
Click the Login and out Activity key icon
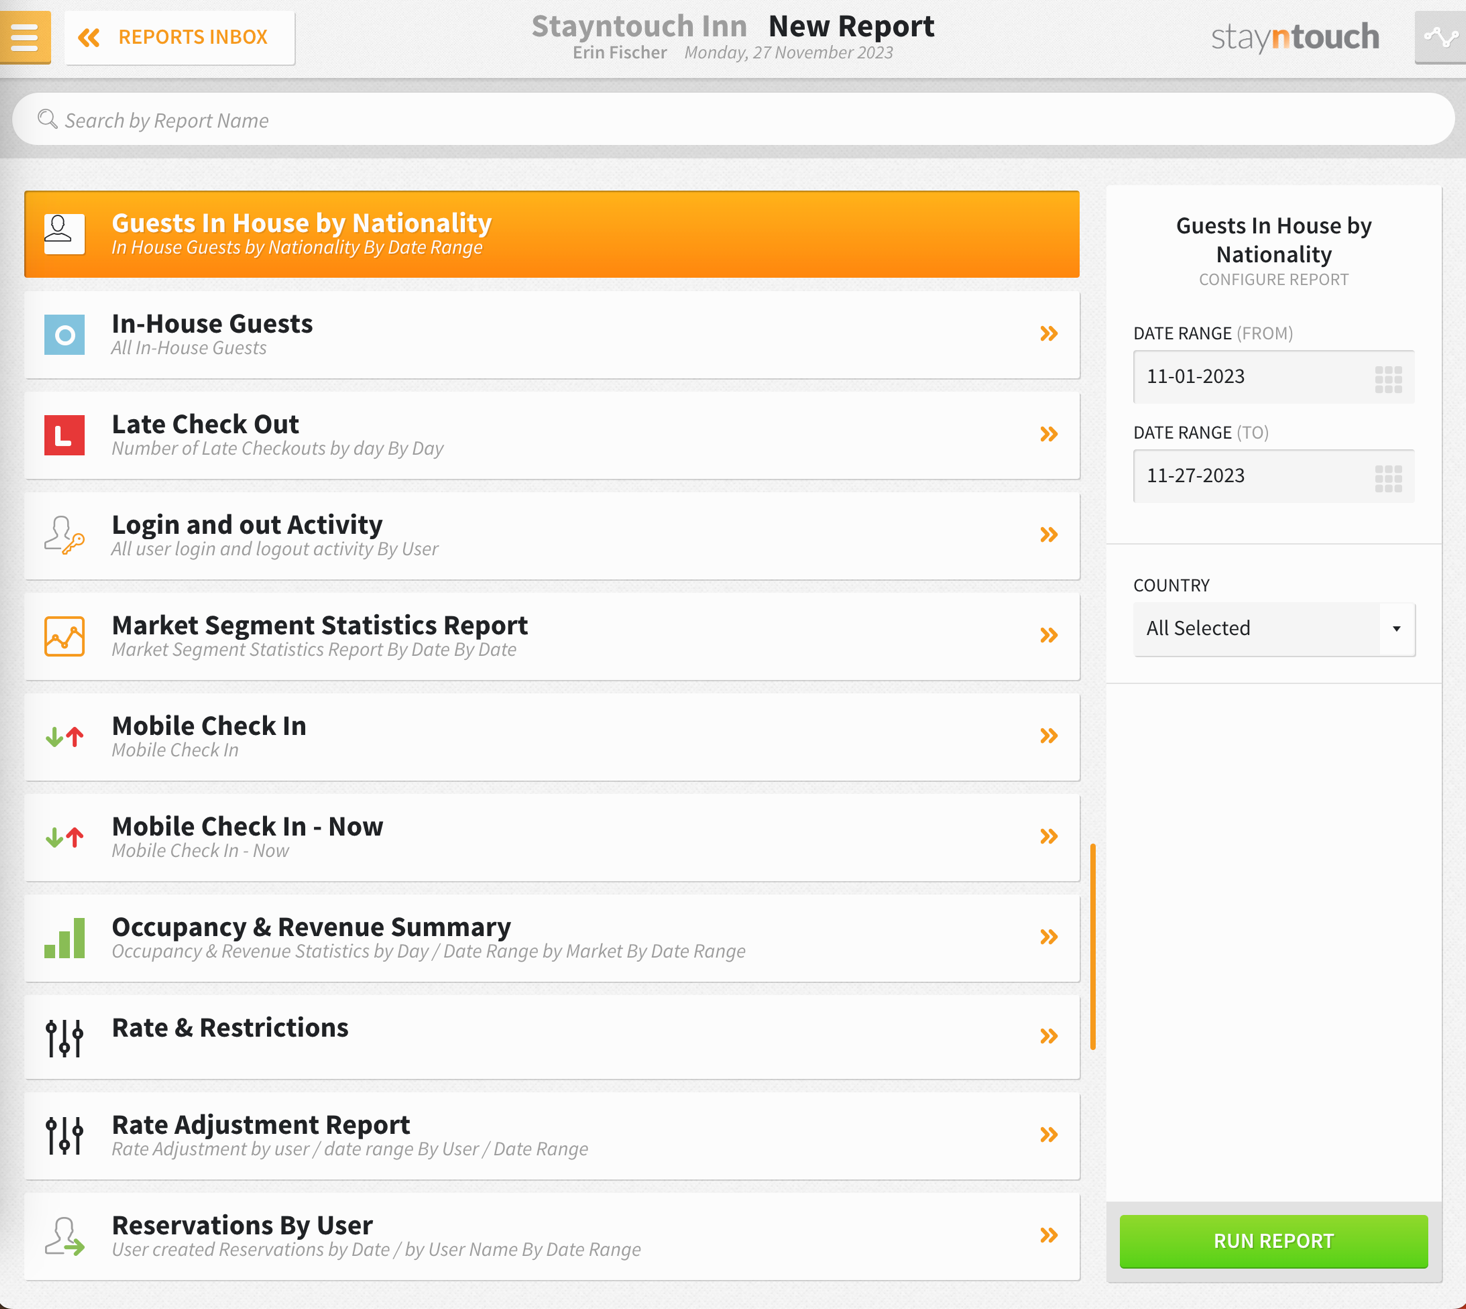[x=64, y=535]
